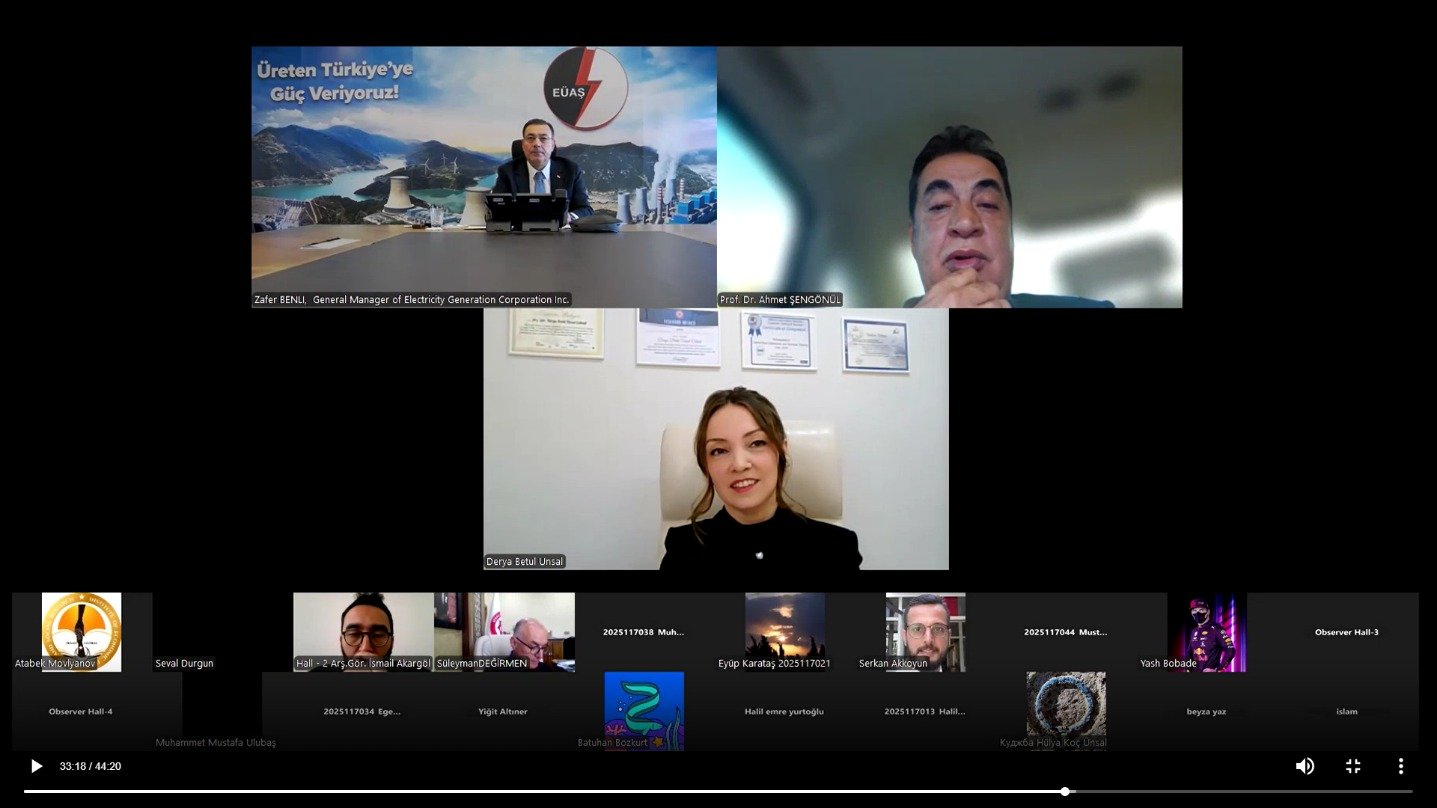The width and height of the screenshot is (1437, 808).
Task: Click Süleyman DEĞİRMEN participant thumbnail
Action: [504, 632]
